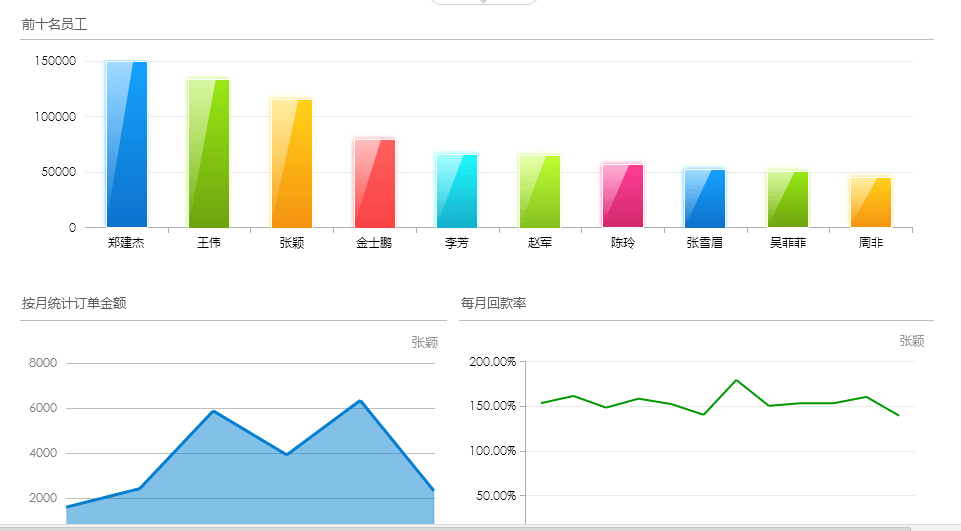Select the blue bar for 张雪眉

pyautogui.click(x=705, y=198)
